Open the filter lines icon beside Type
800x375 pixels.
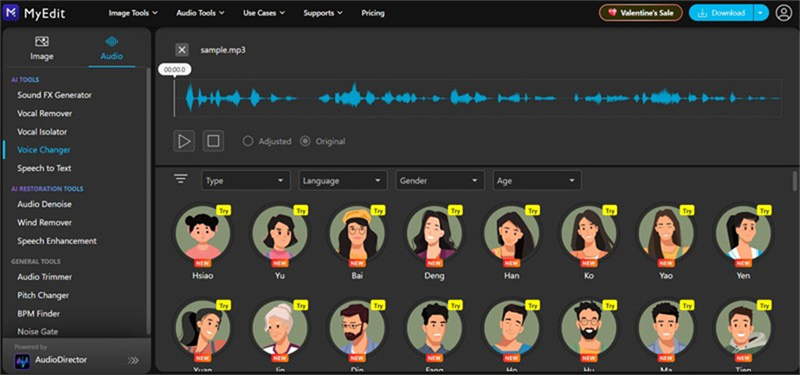click(181, 179)
